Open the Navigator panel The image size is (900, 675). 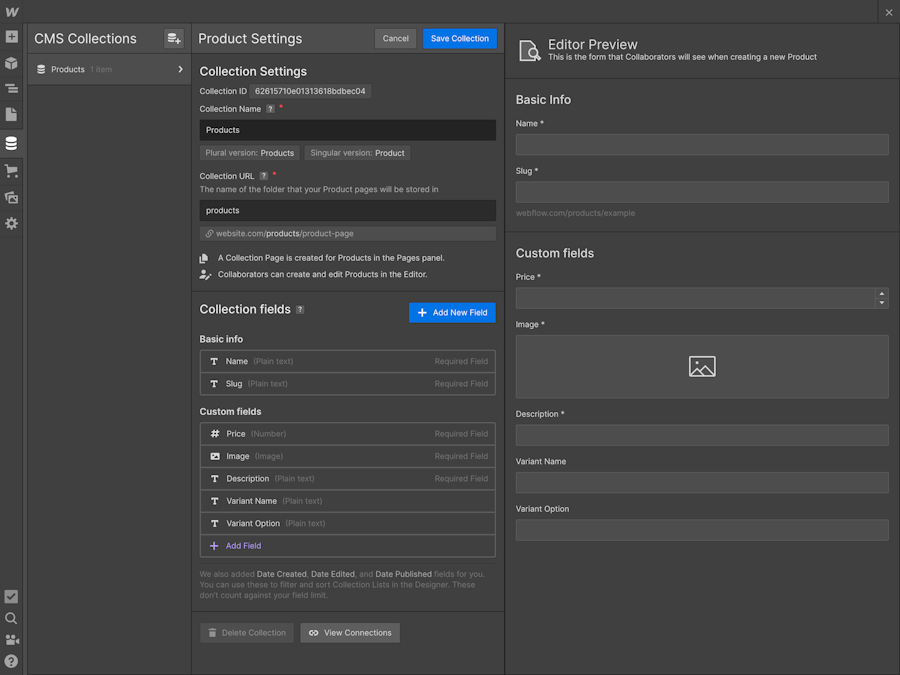12,89
